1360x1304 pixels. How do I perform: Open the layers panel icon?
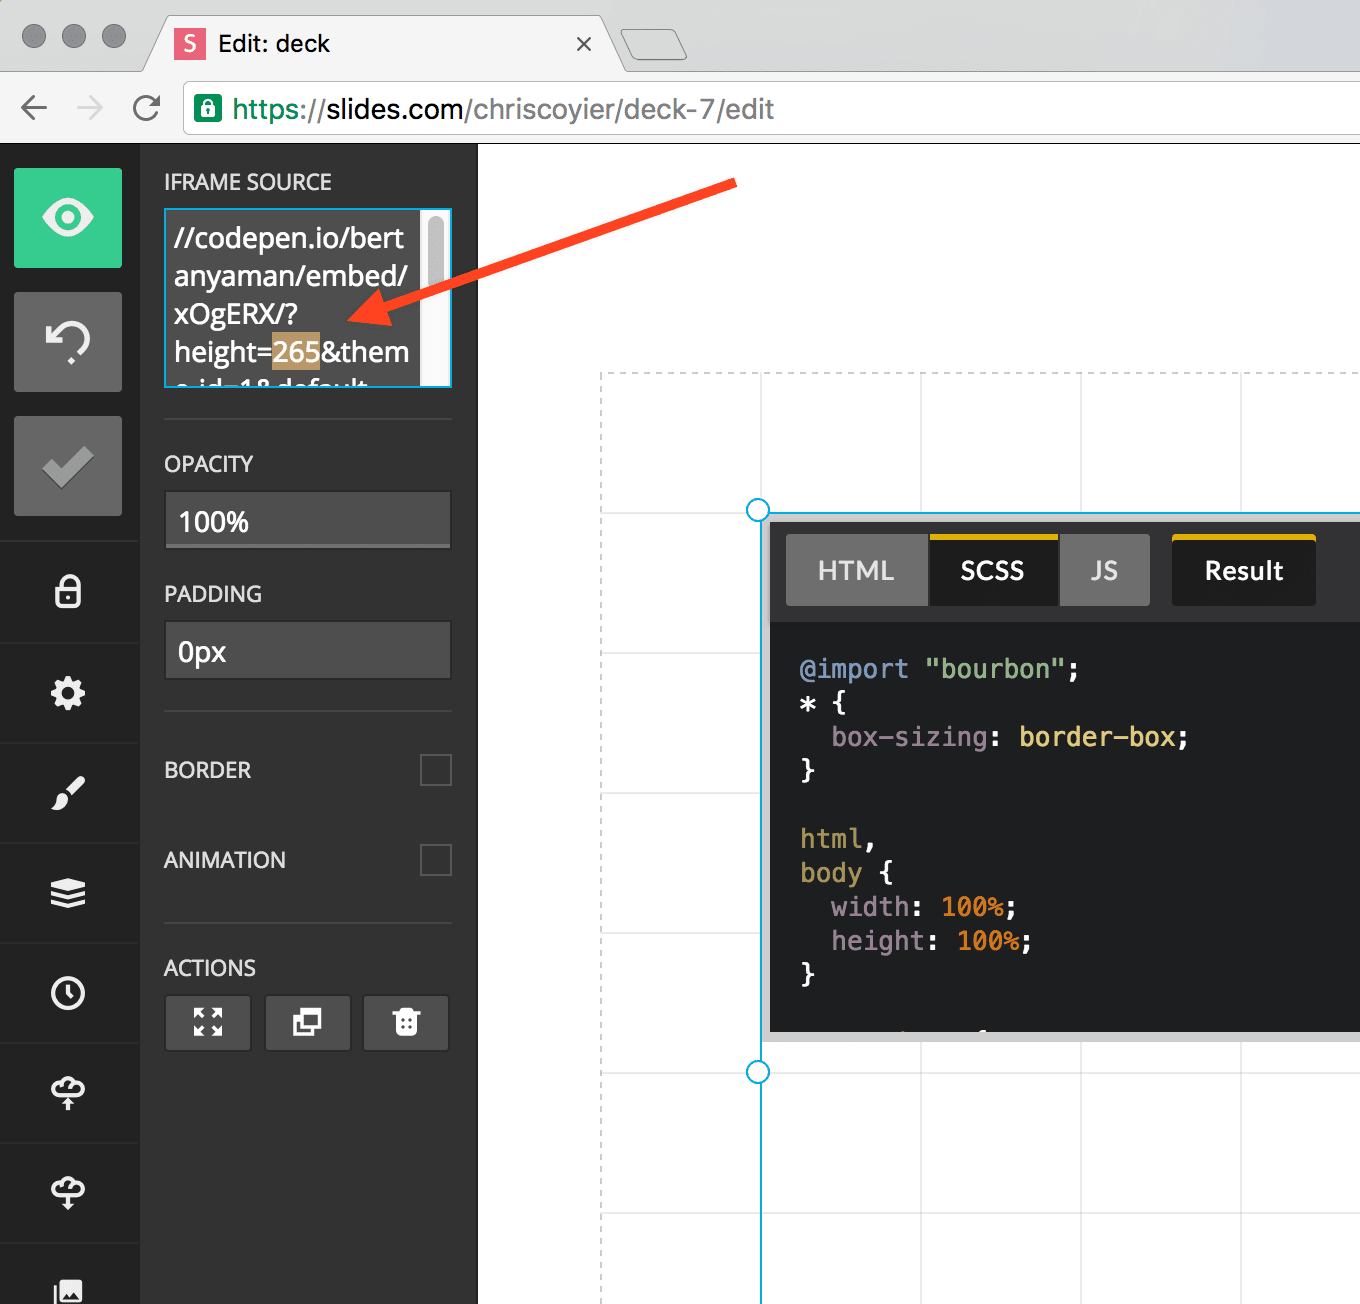67,893
